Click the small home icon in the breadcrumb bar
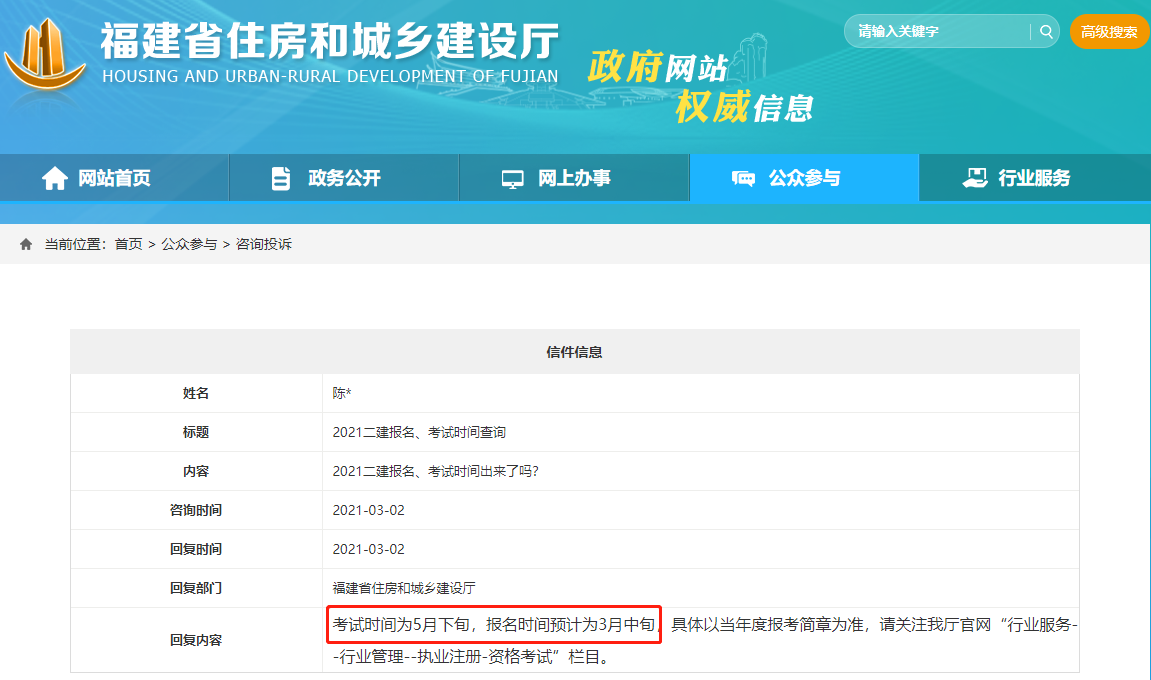Viewport: 1151px width, 680px height. coord(23,243)
